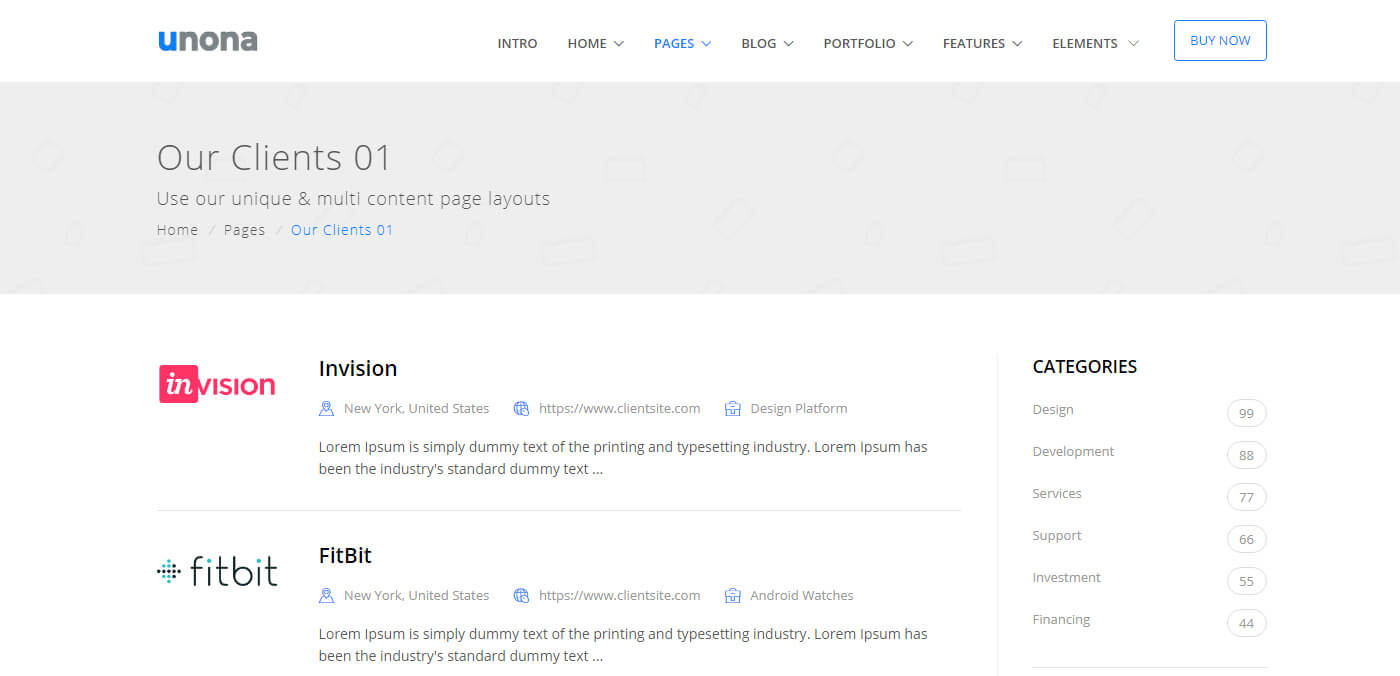
Task: Go to the Intro menu item
Action: coord(517,43)
